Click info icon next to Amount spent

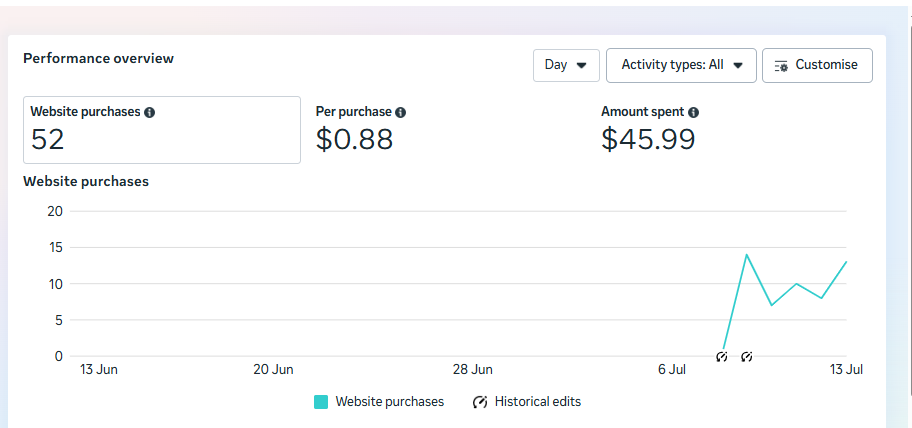tap(693, 113)
